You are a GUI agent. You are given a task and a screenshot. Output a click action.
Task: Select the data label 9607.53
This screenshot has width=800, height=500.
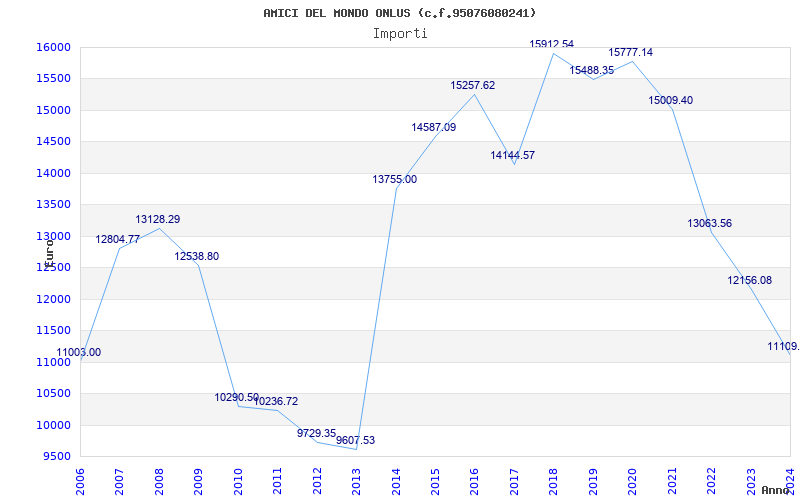[x=356, y=440]
